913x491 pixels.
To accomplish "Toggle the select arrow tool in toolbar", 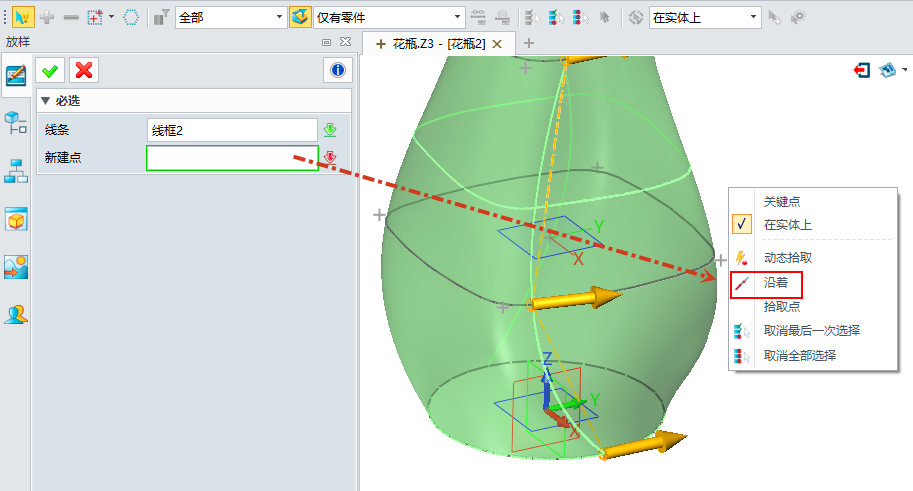I will [21, 17].
